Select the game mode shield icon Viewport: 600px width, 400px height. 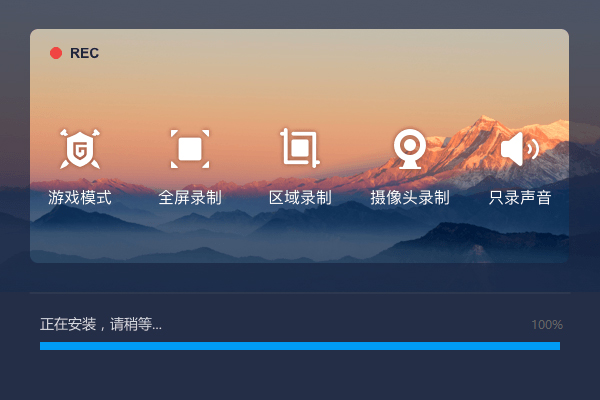pyautogui.click(x=80, y=149)
